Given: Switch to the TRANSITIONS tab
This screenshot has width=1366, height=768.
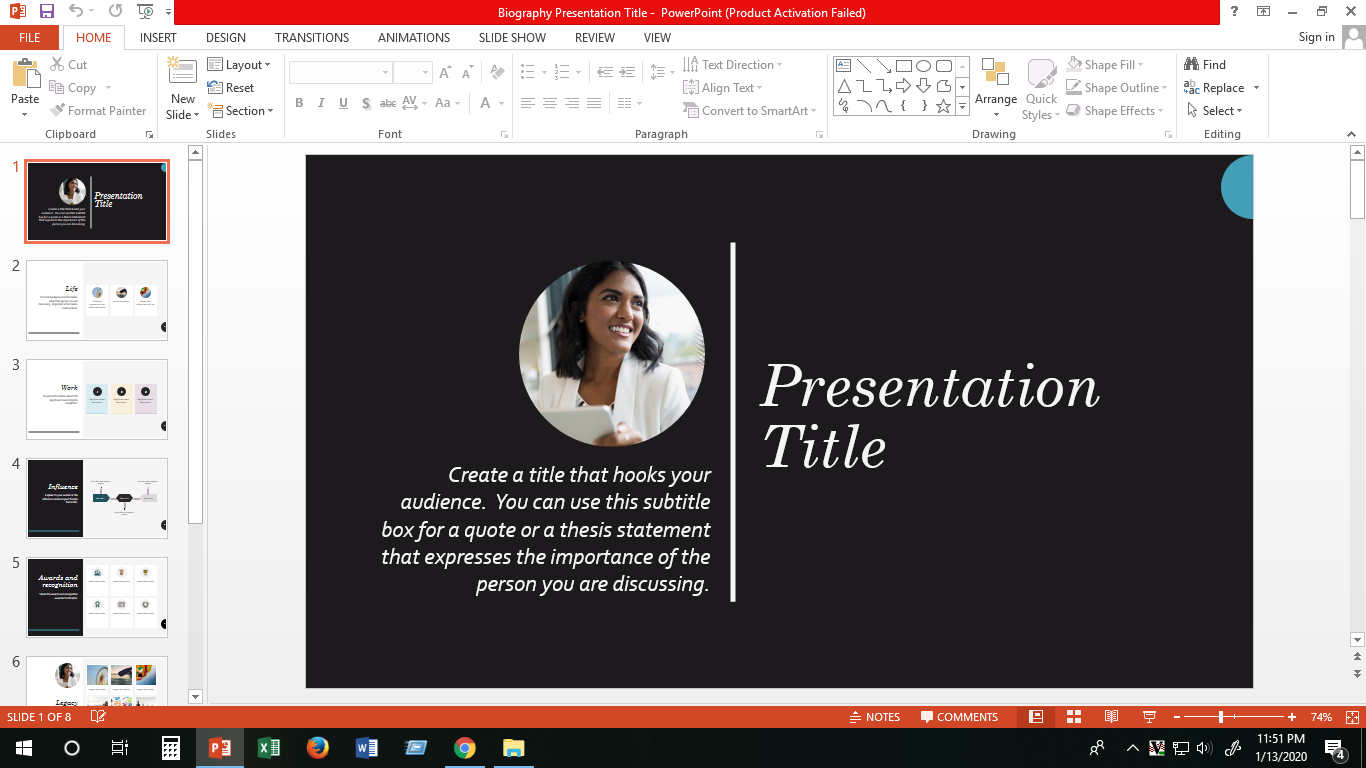Looking at the screenshot, I should tap(312, 38).
